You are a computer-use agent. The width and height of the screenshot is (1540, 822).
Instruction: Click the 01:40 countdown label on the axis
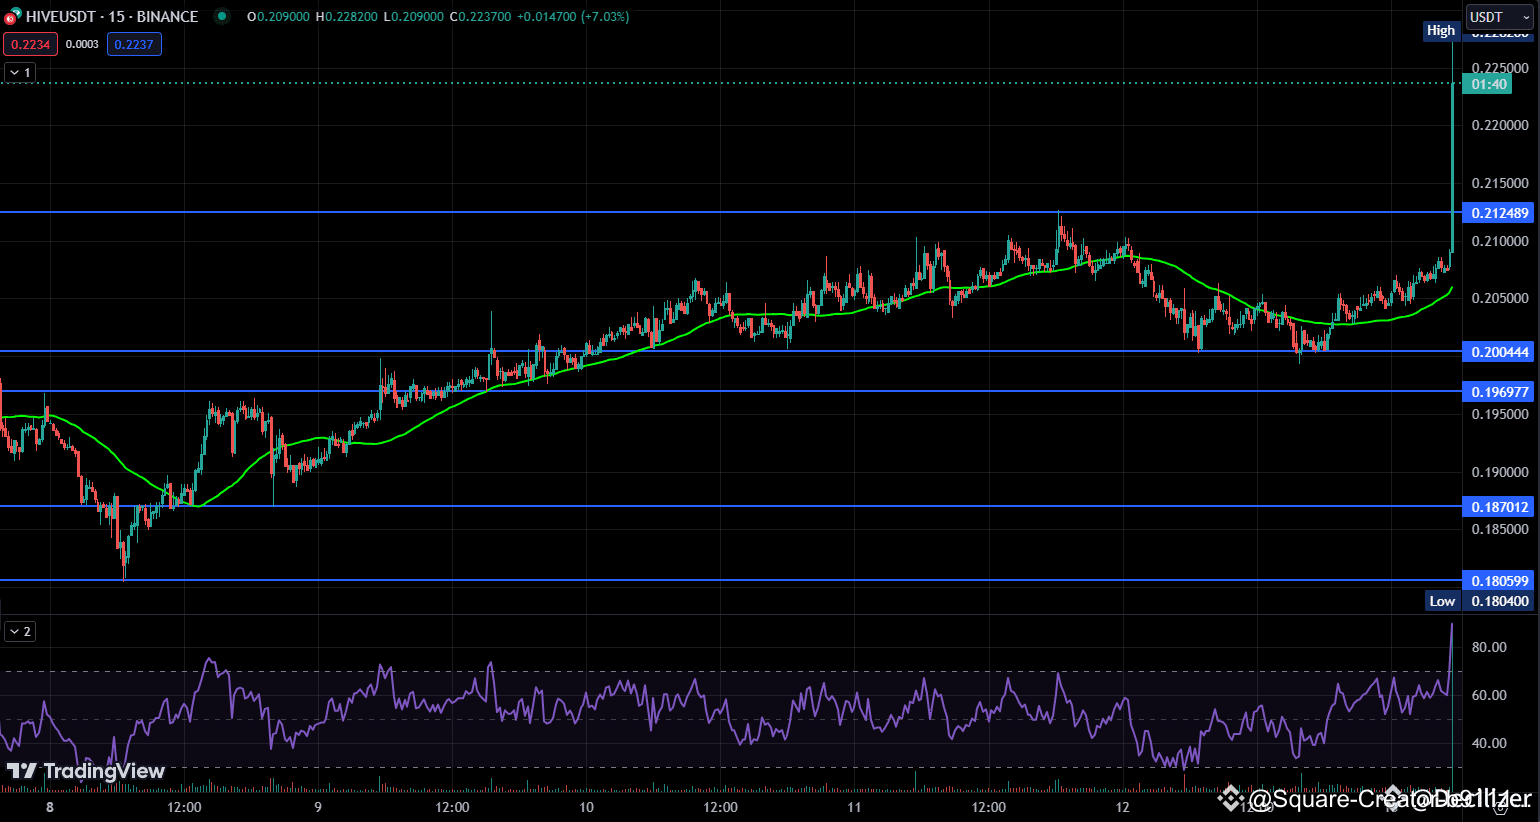1485,84
